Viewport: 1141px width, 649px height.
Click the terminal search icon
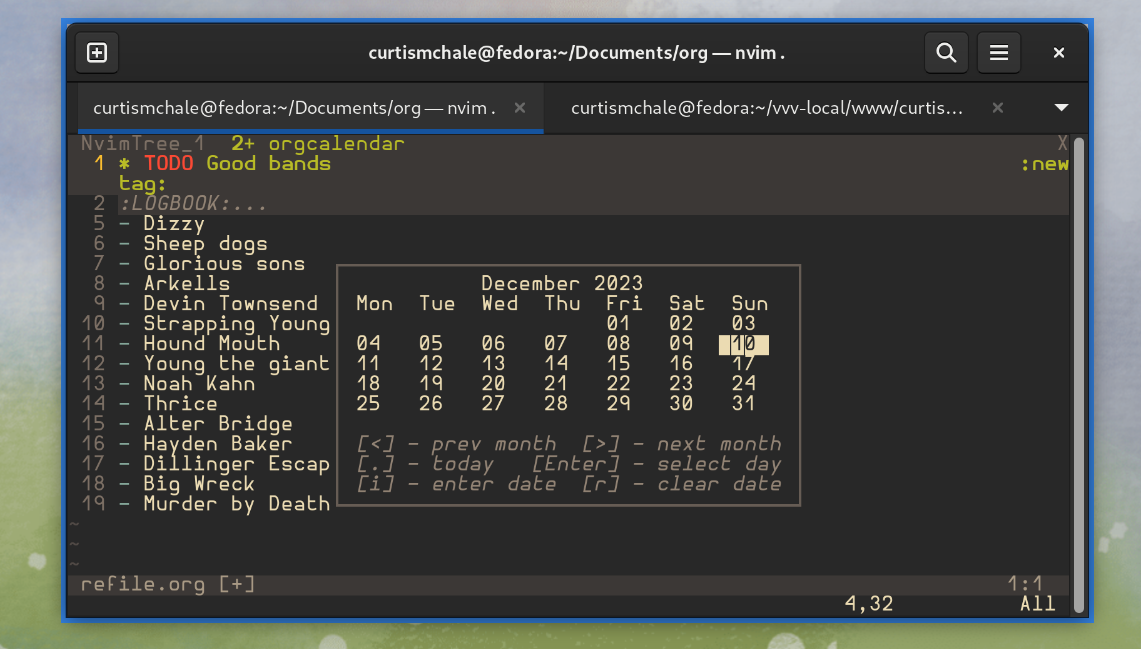(945, 53)
